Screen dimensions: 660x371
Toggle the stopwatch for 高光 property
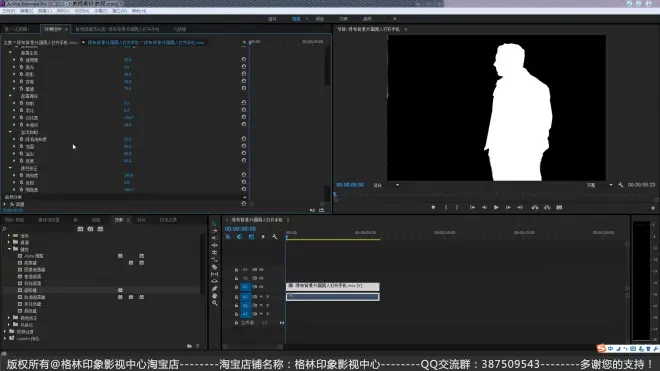(x=21, y=67)
